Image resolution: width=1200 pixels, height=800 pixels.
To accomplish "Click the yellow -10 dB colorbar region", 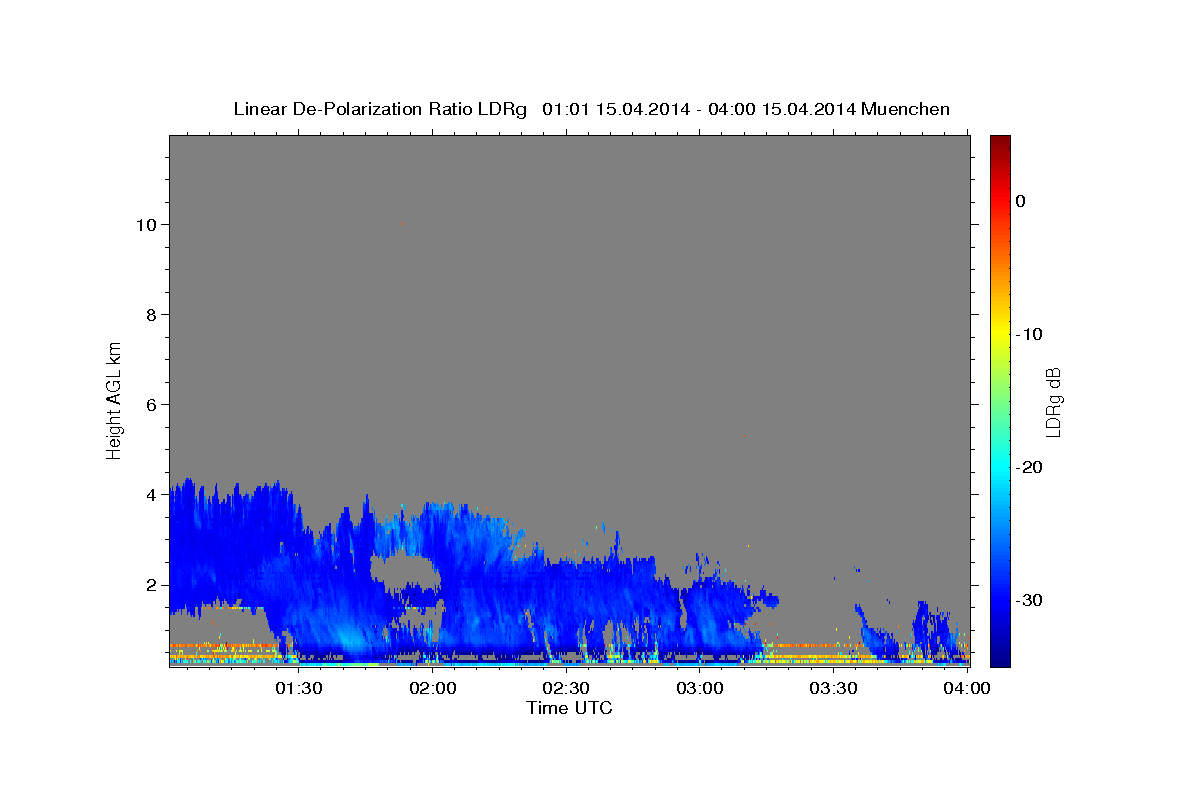I will click(1000, 333).
